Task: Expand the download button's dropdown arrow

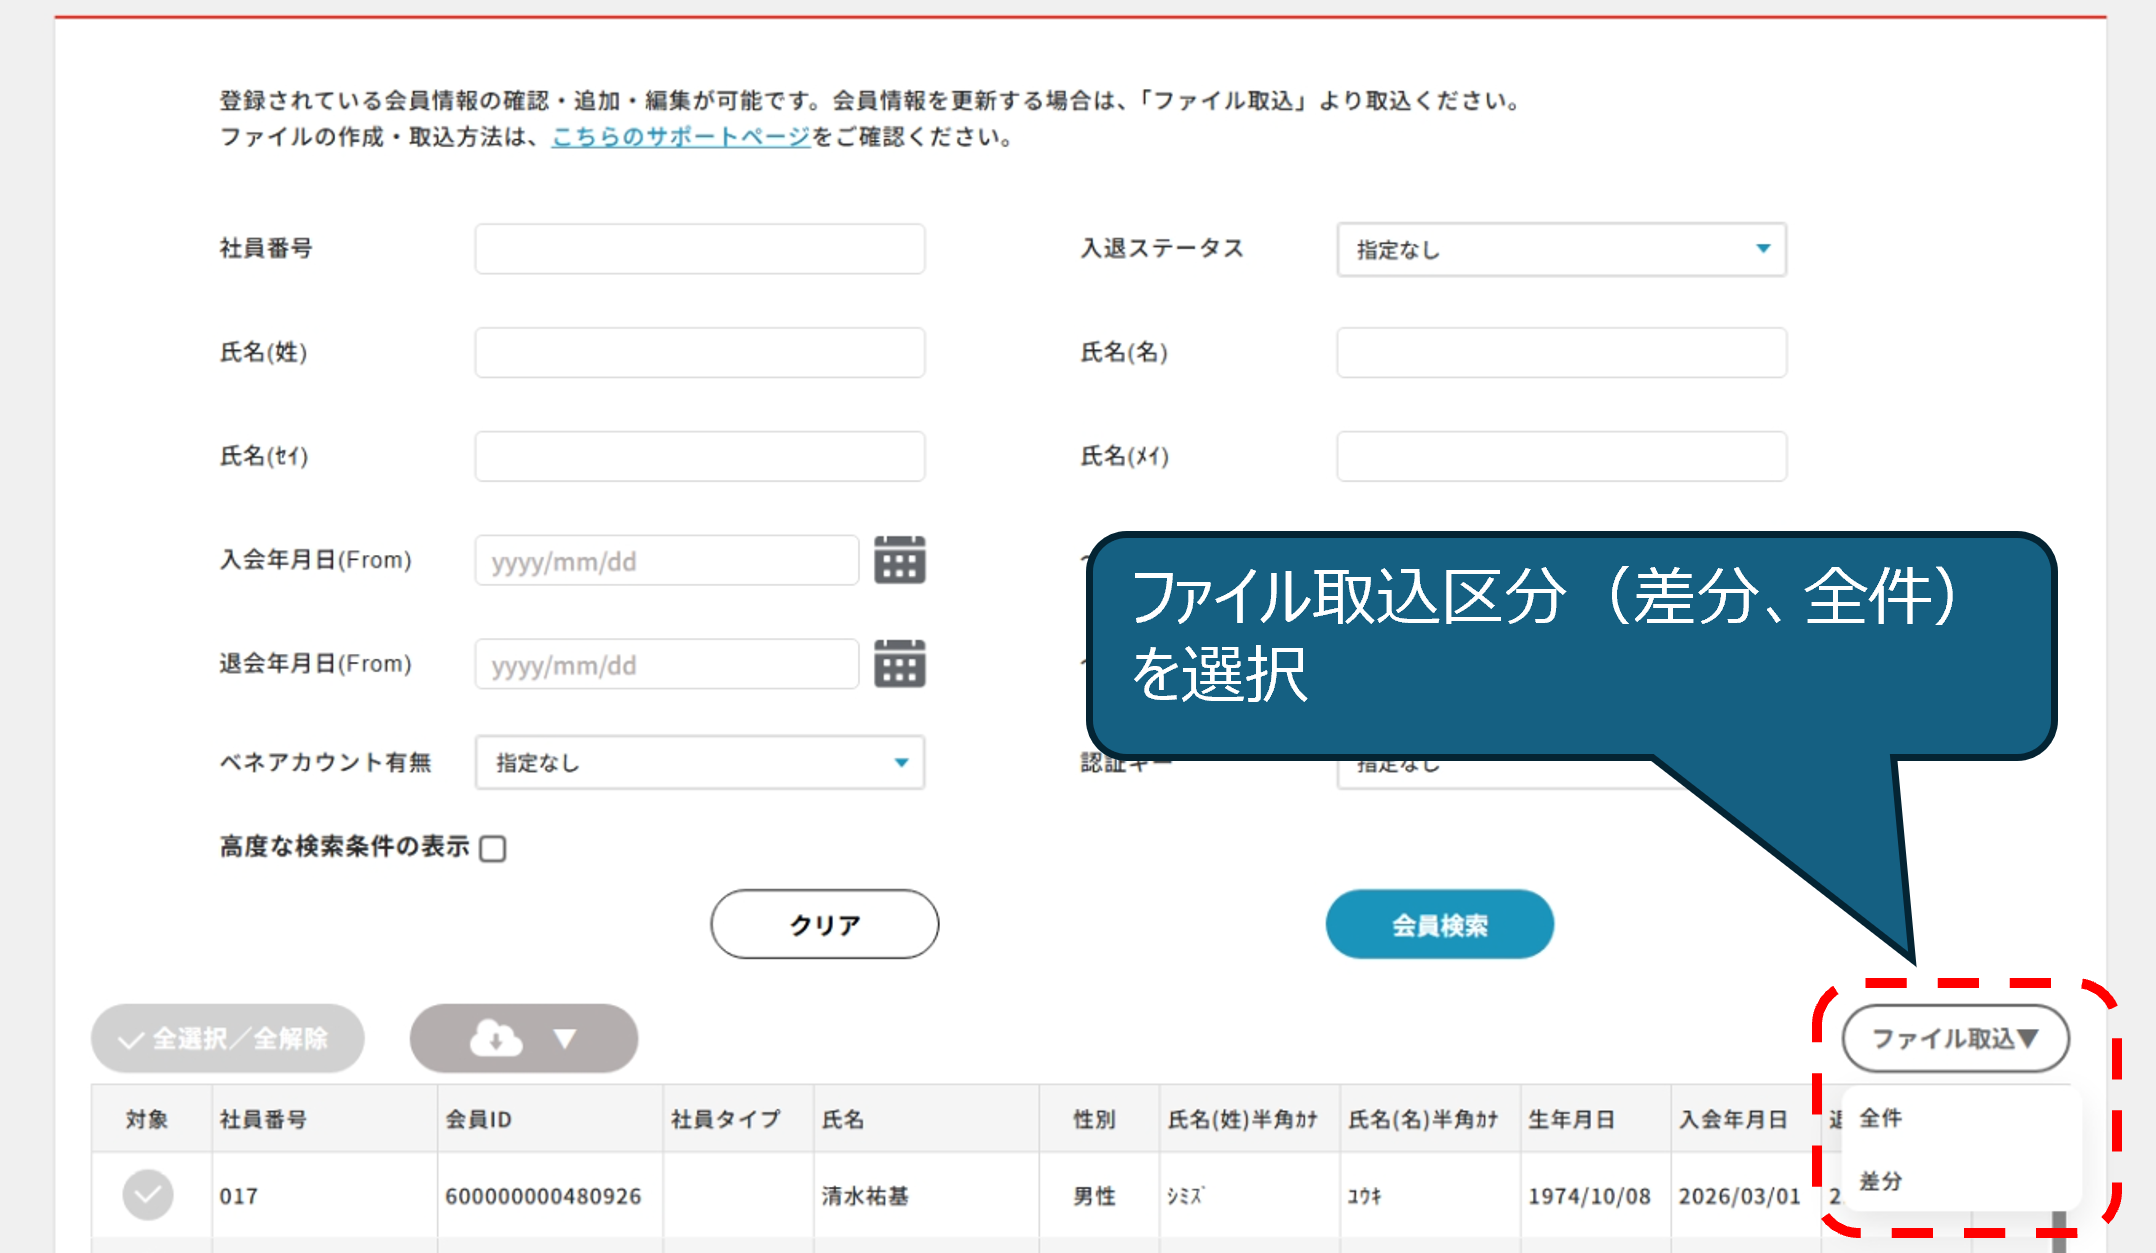Action: [565, 1039]
